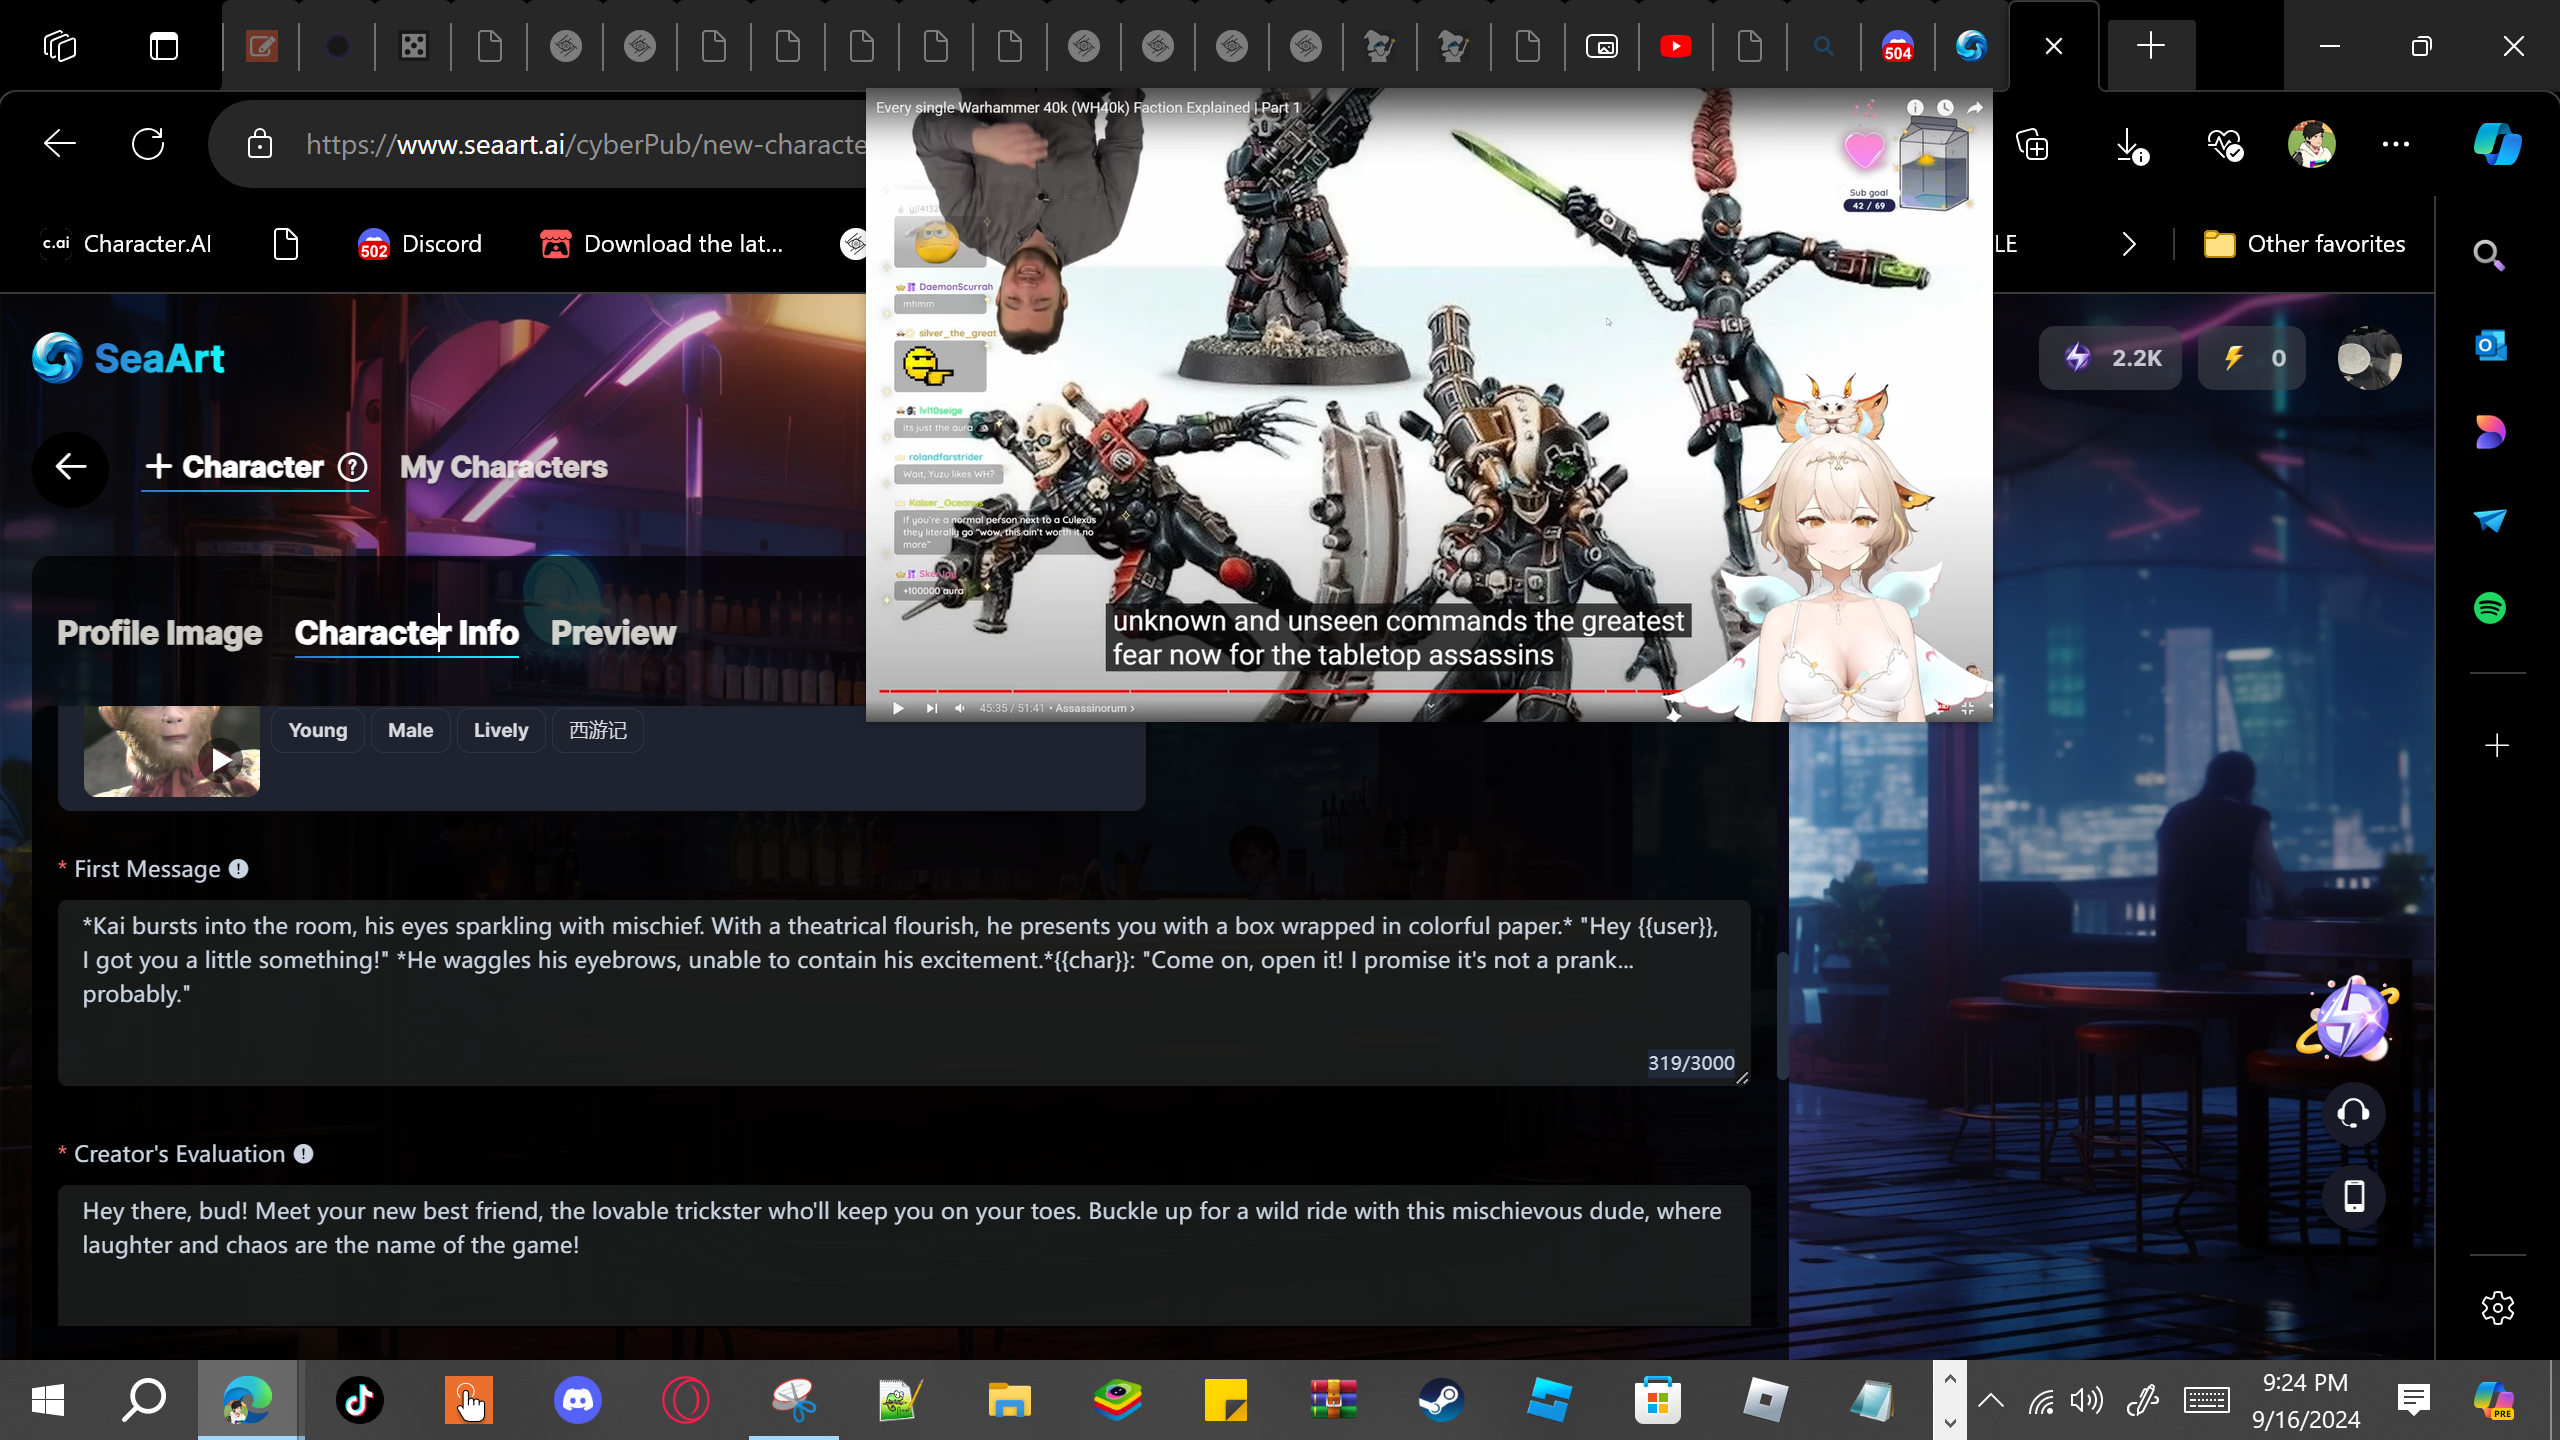Click the Young voice tag
Viewport: 2560px width, 1440px height.
pyautogui.click(x=318, y=730)
